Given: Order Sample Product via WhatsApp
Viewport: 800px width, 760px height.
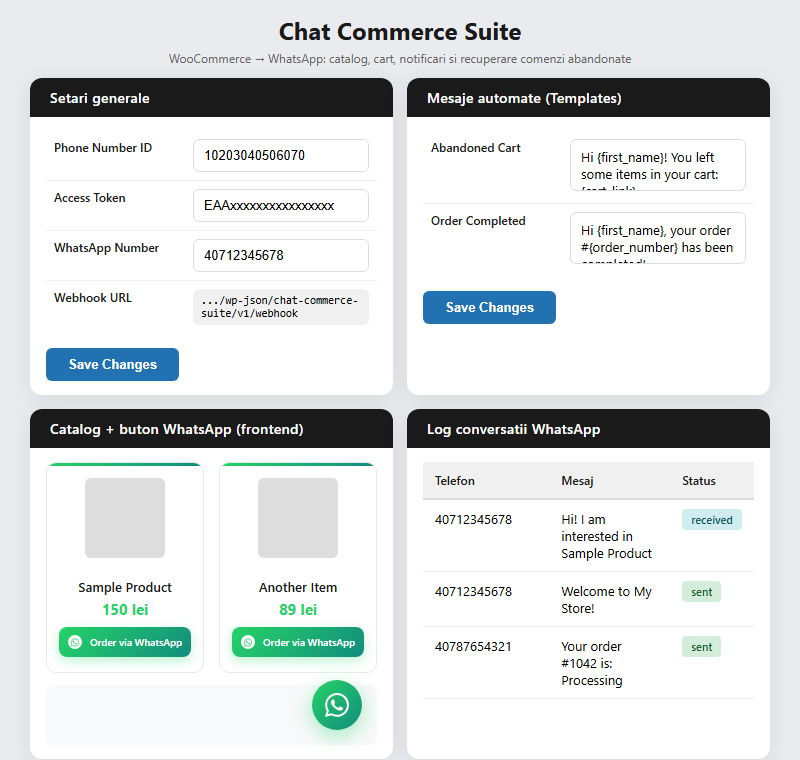Looking at the screenshot, I should [125, 642].
